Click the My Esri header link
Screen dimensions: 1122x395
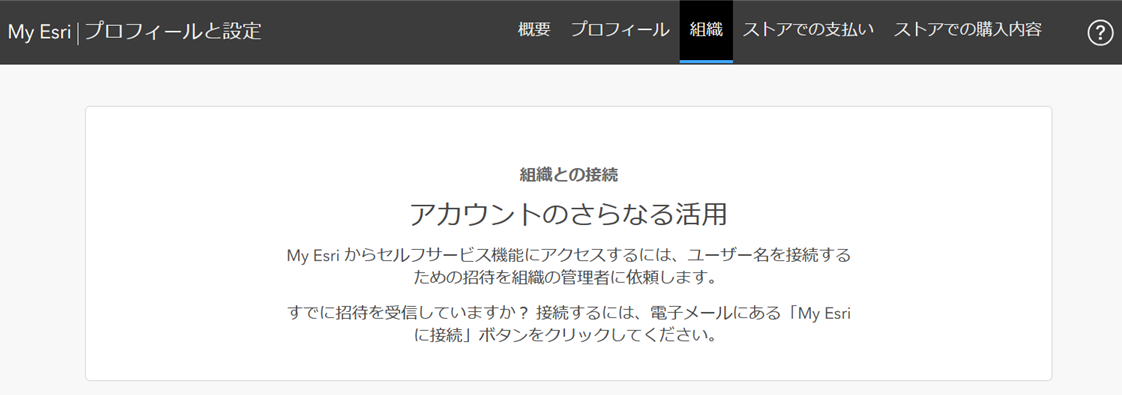click(x=39, y=32)
